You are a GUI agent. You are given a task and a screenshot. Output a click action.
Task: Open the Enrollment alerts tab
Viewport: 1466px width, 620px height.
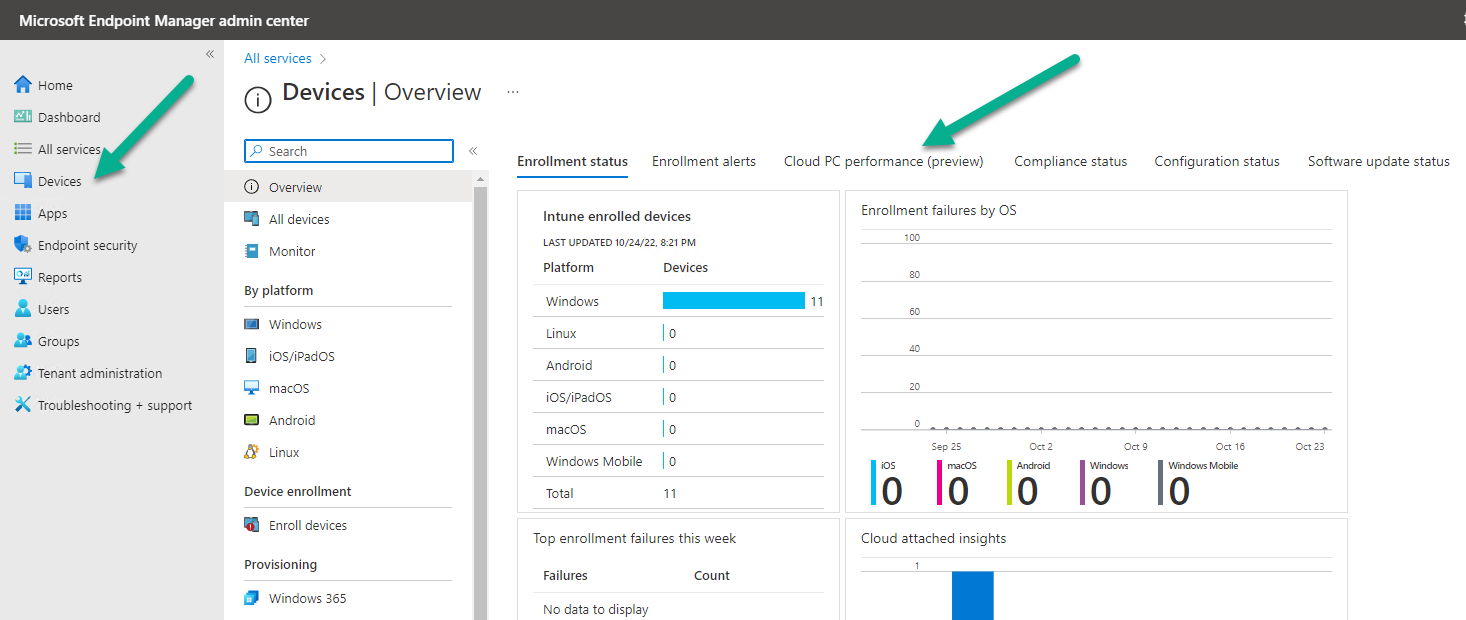coord(704,161)
